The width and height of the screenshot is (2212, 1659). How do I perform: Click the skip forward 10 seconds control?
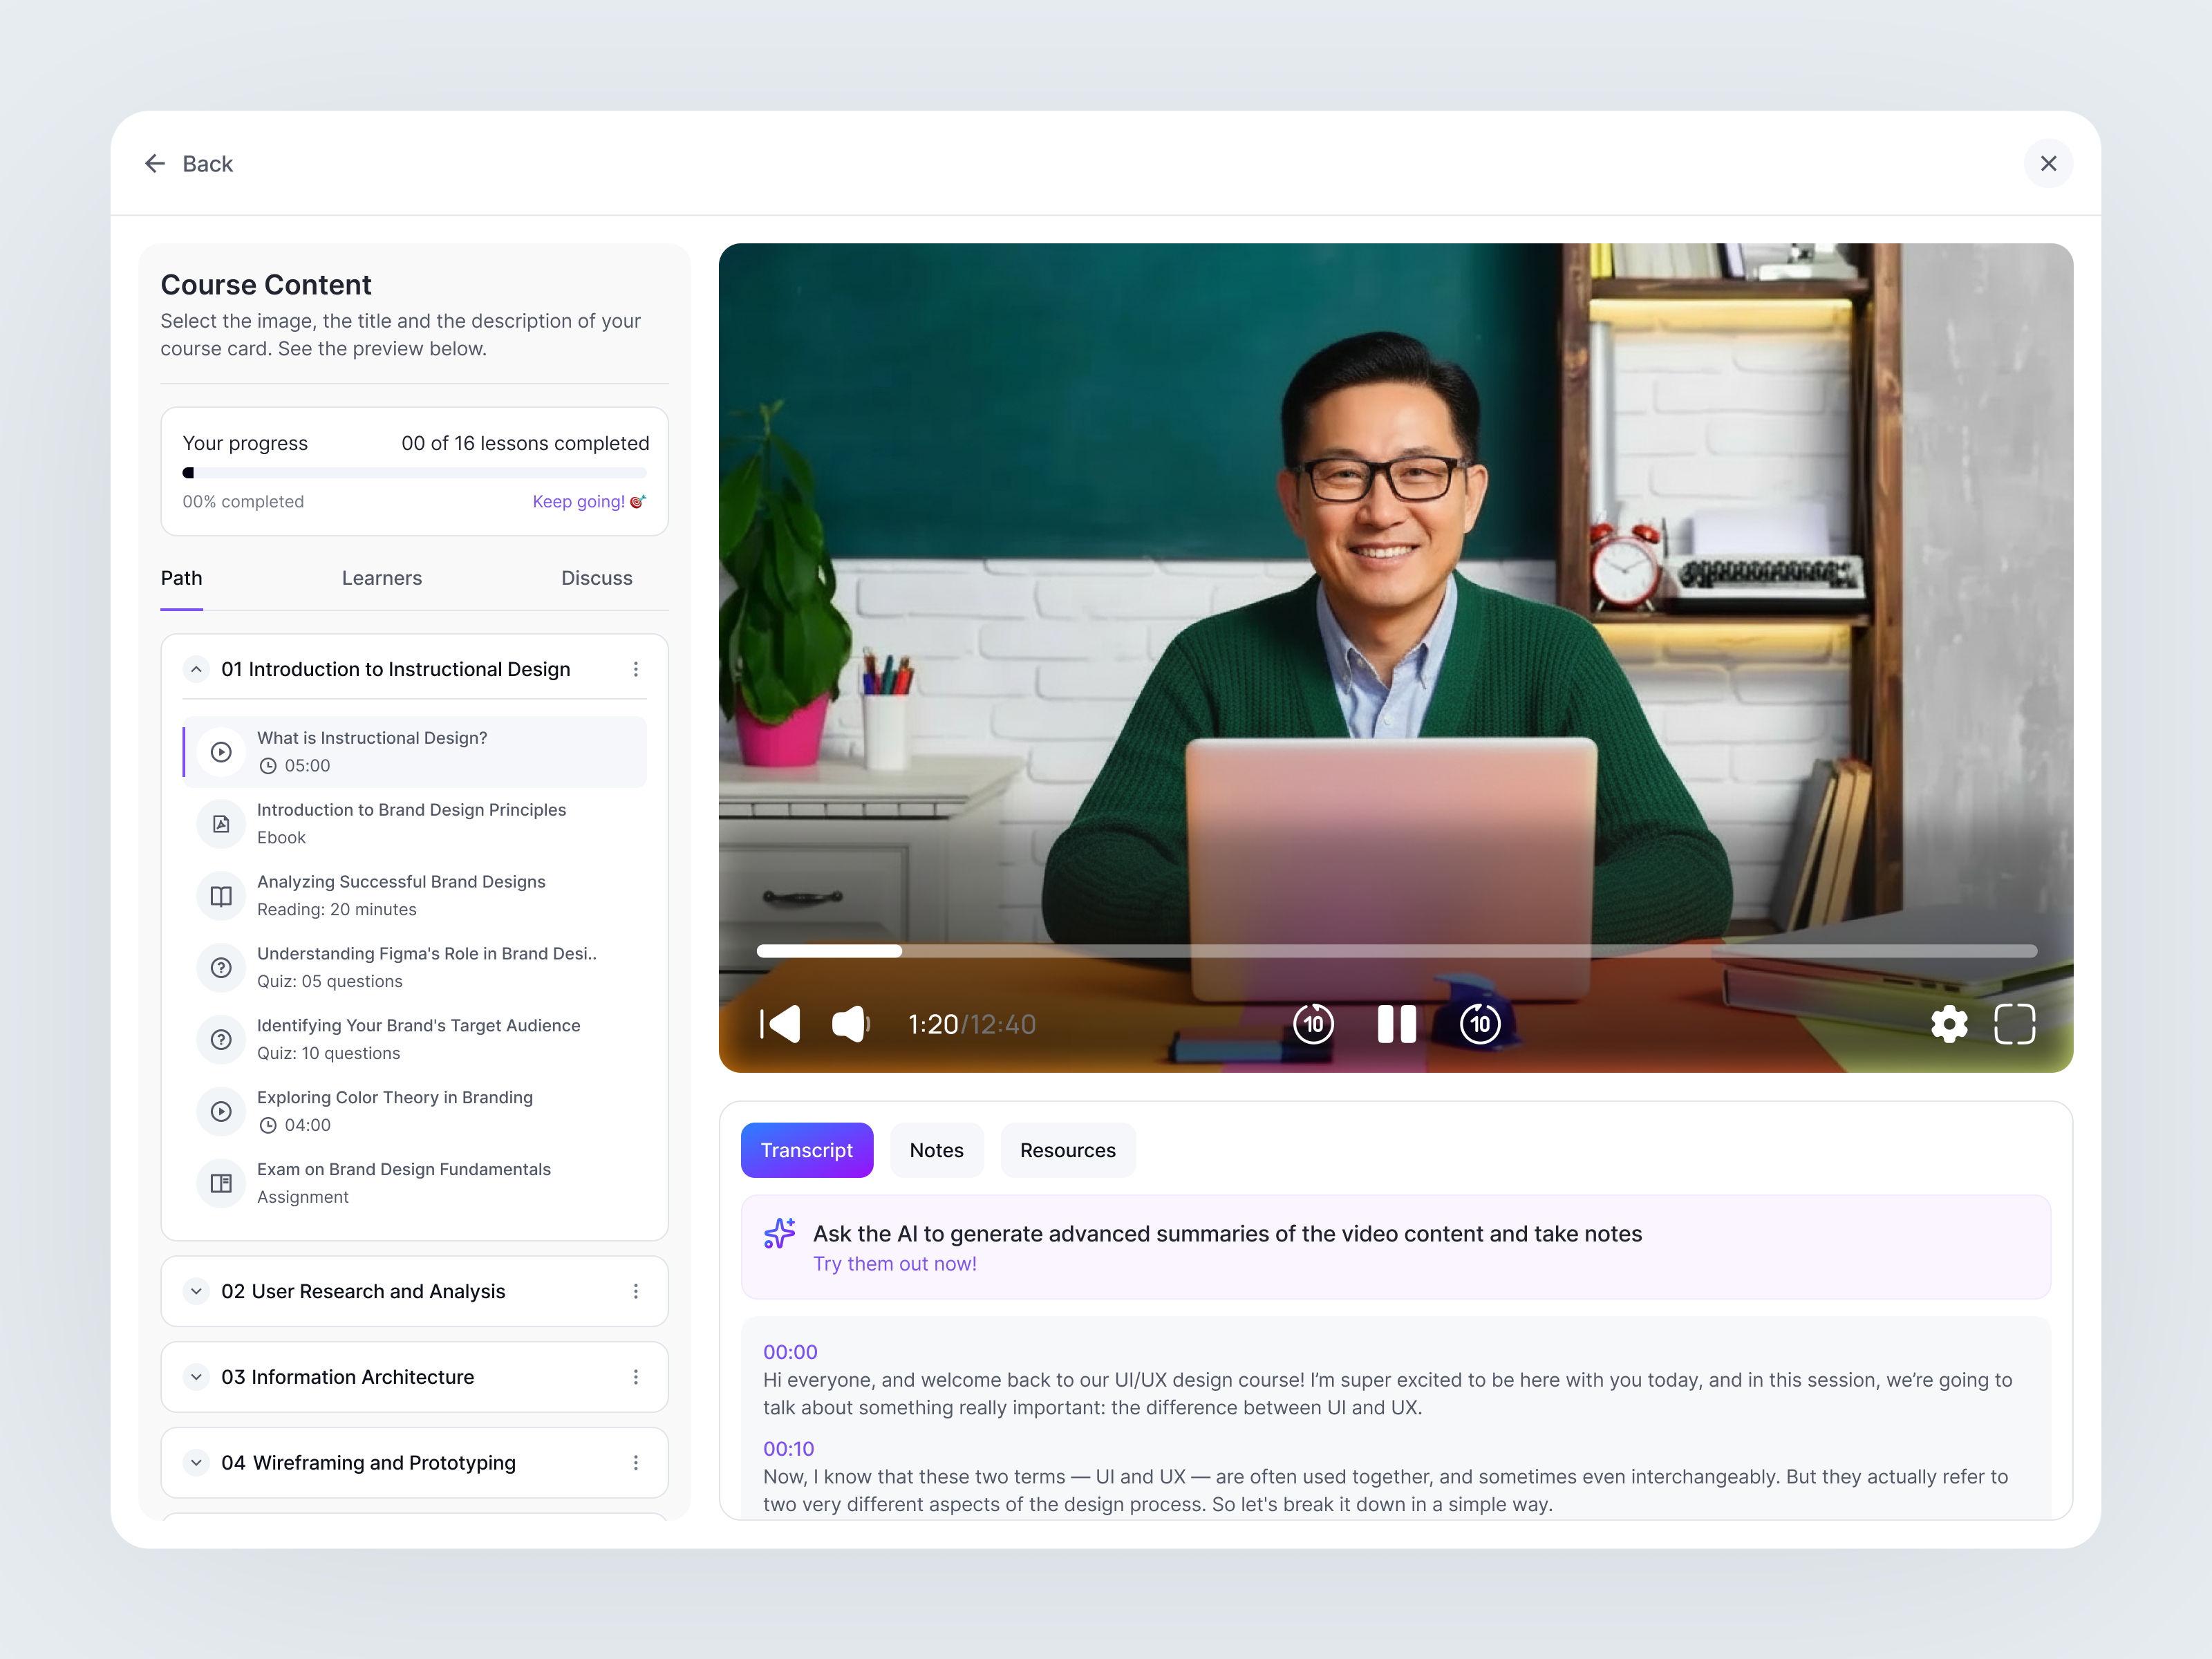(1479, 1023)
